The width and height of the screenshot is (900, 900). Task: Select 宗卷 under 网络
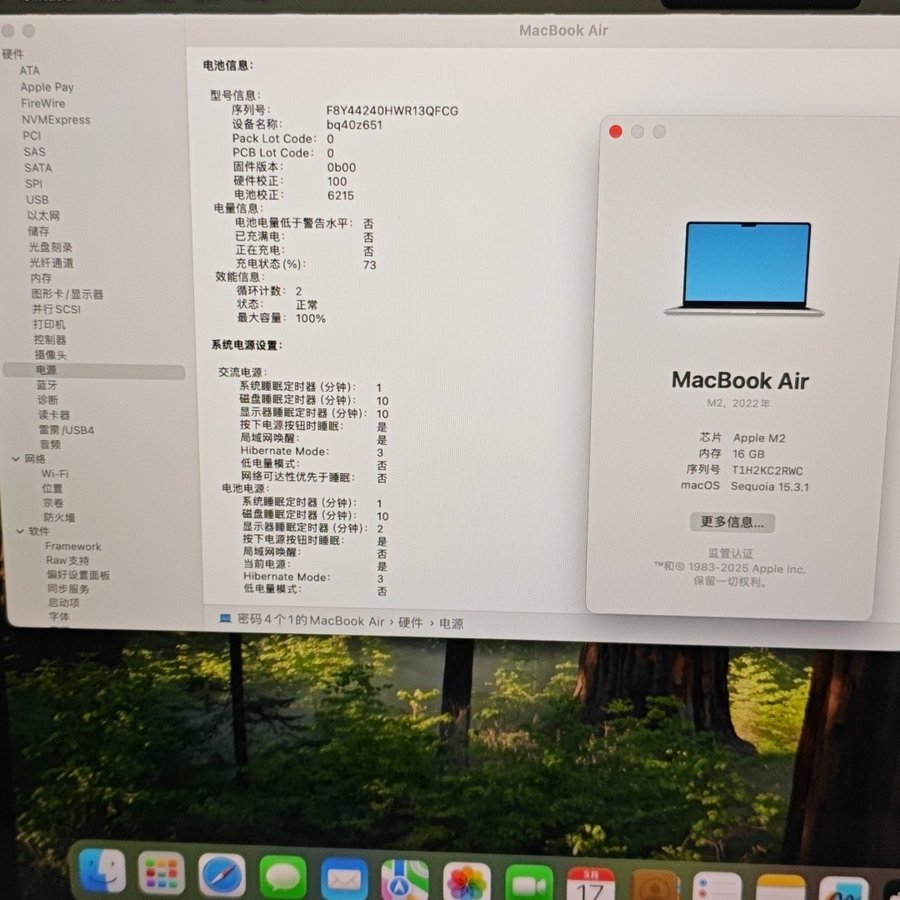53,503
